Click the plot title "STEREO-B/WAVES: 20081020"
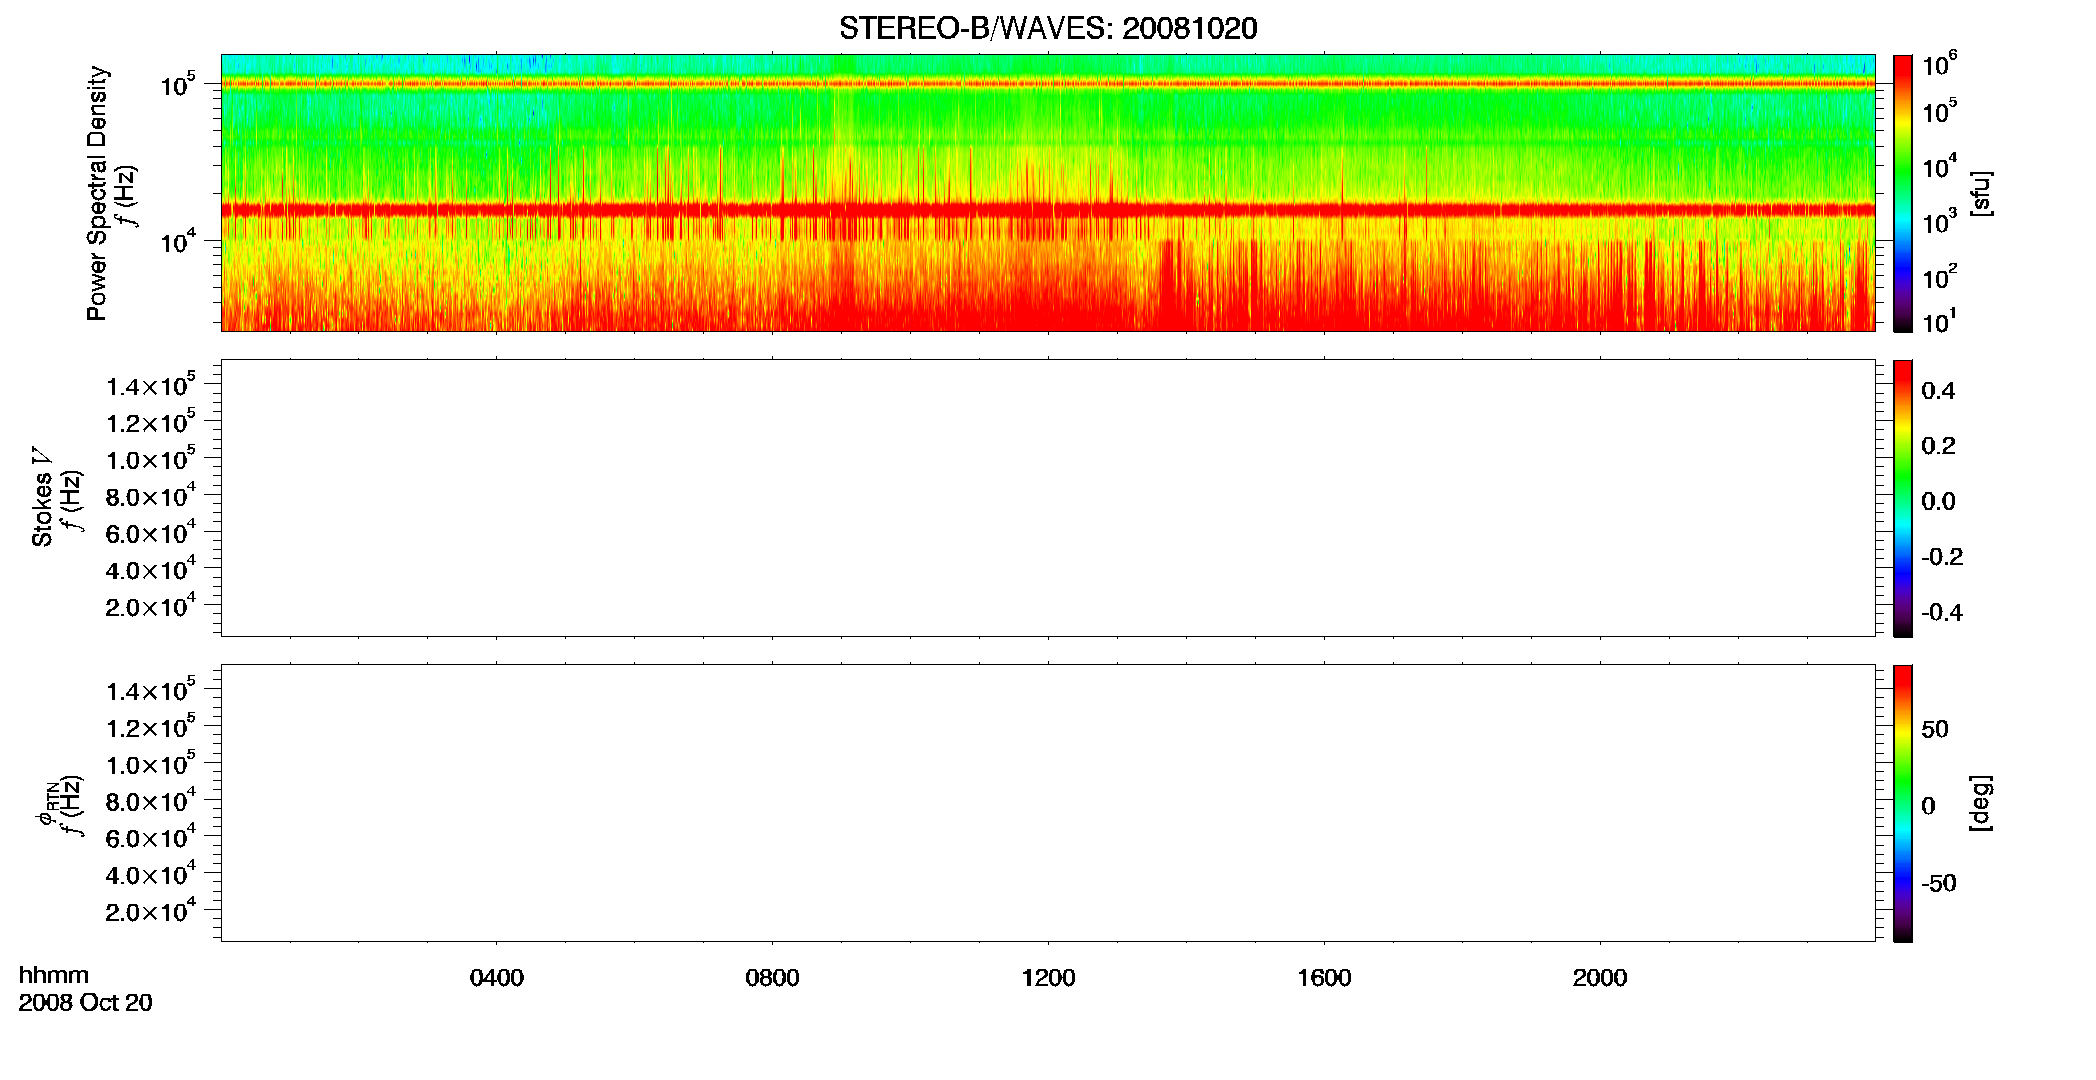 tap(1048, 28)
